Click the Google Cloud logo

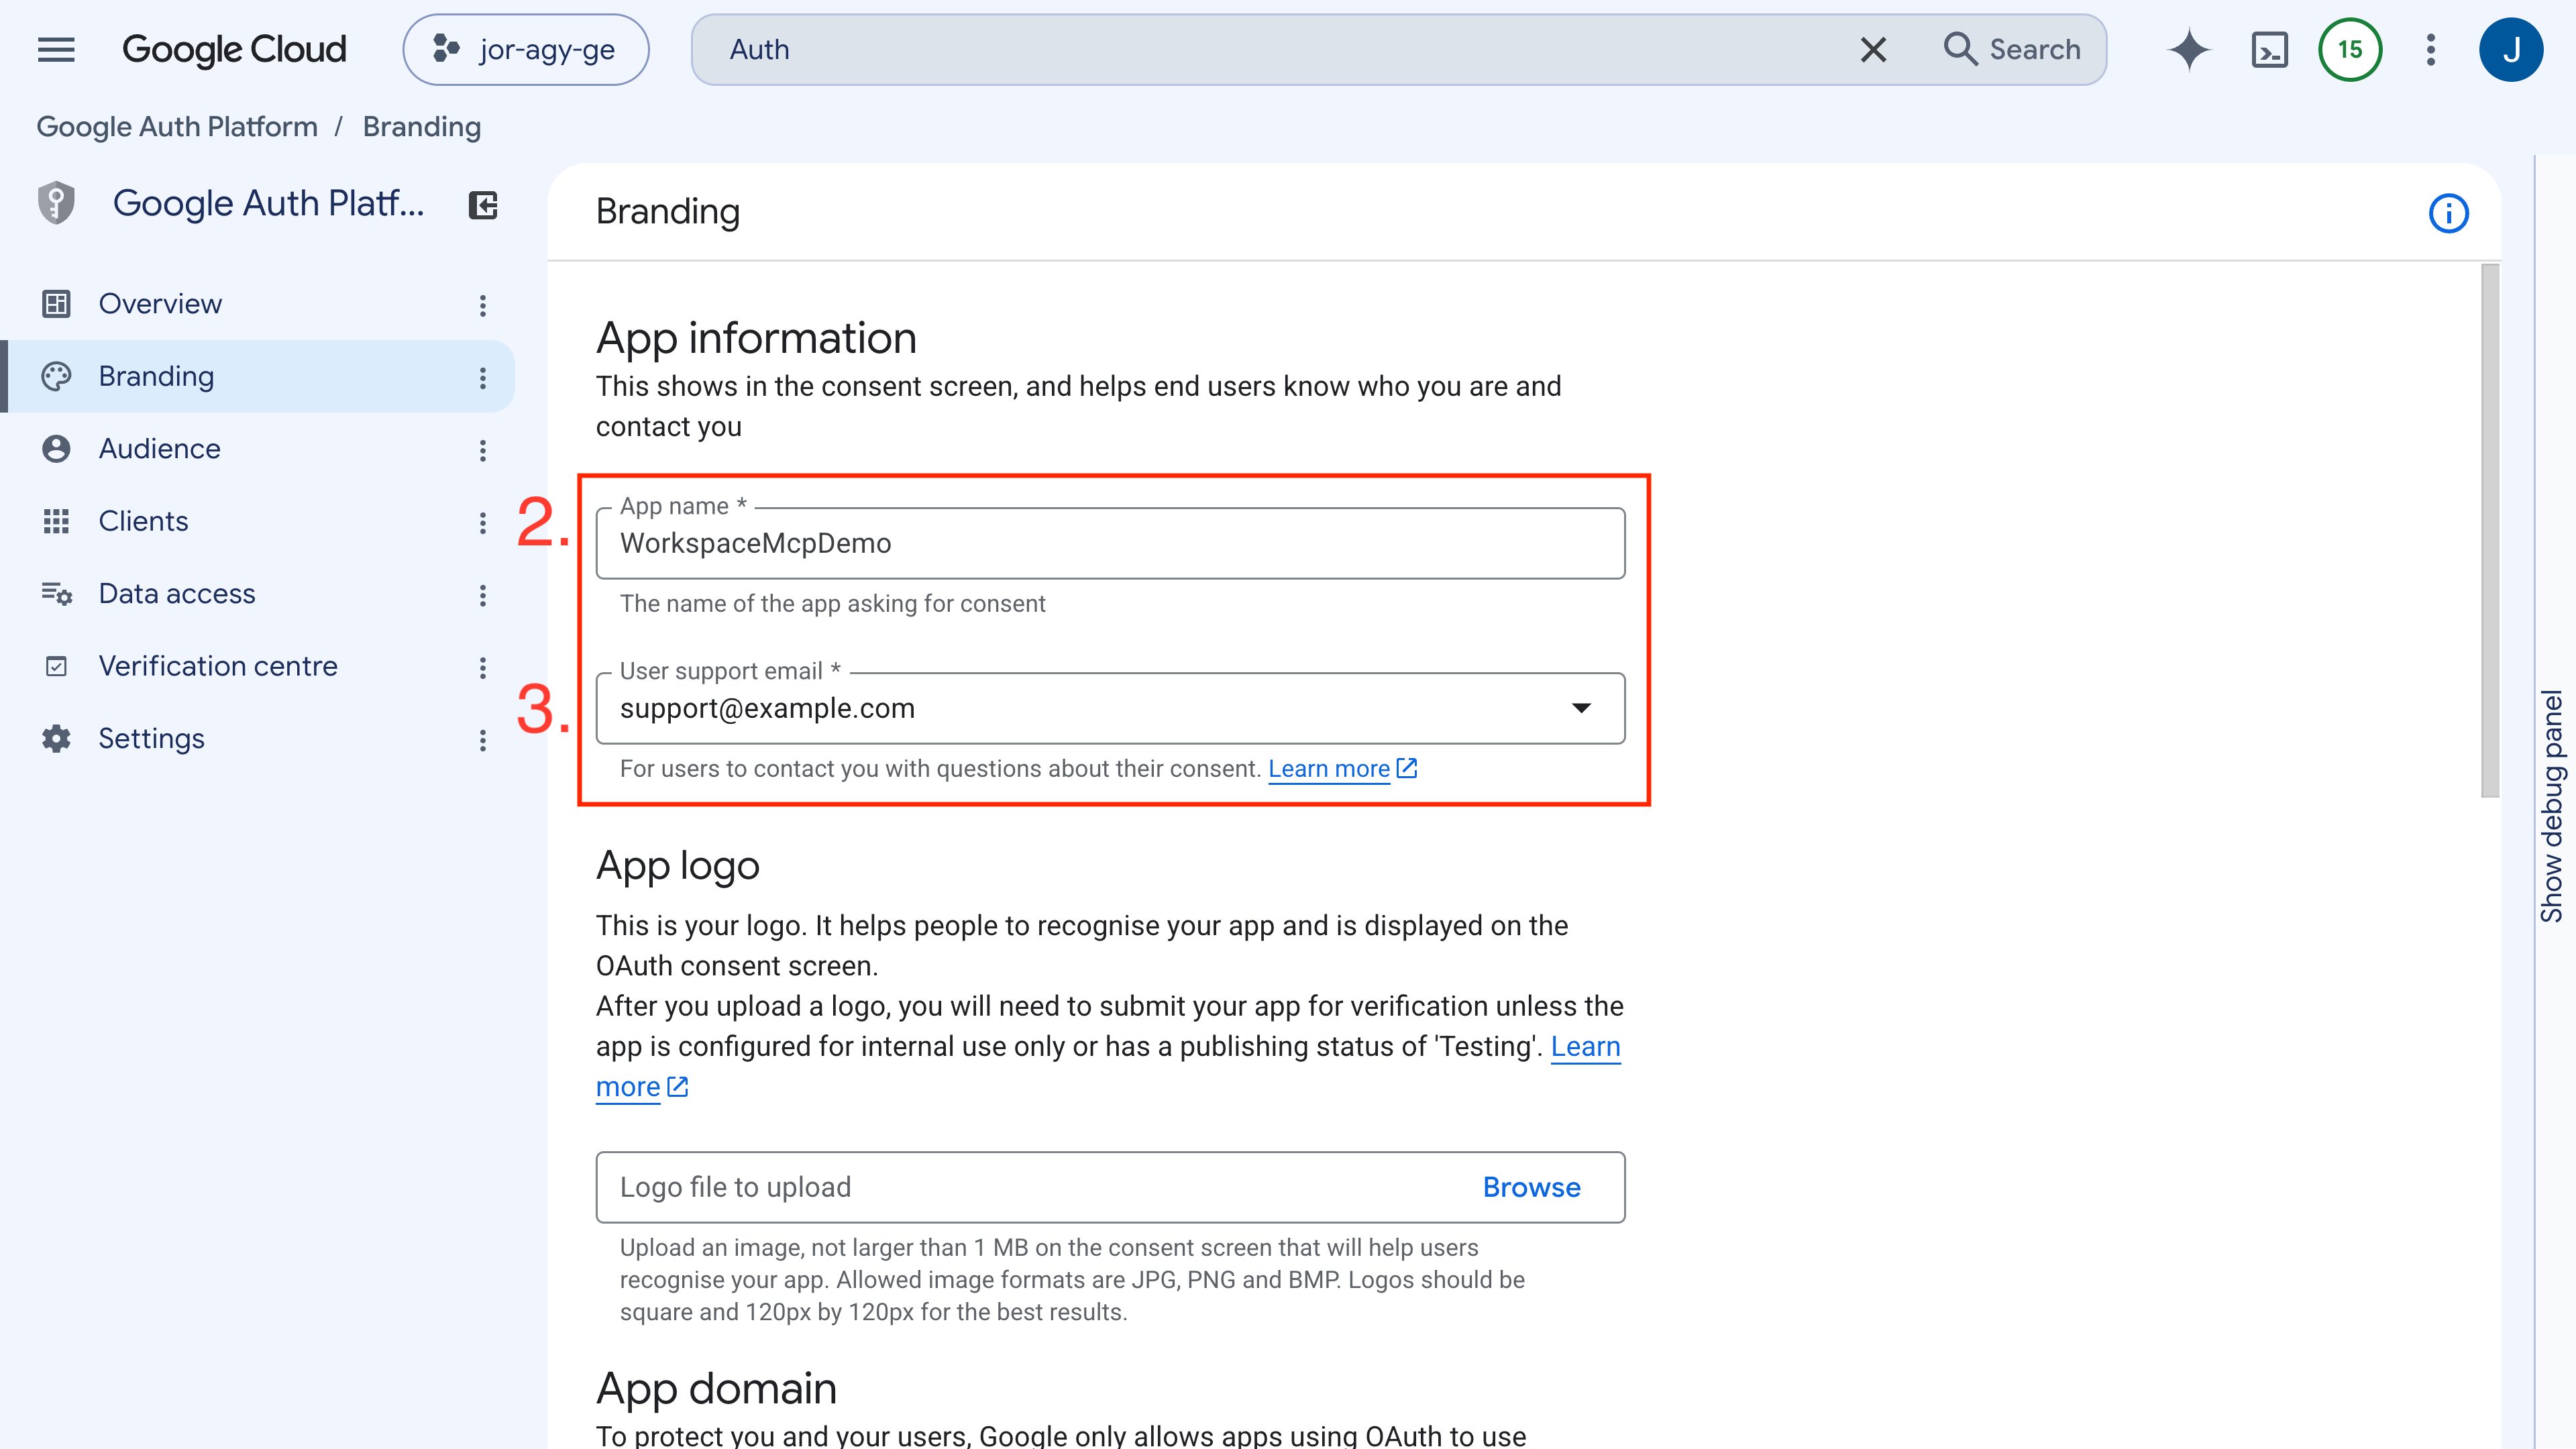pos(234,49)
